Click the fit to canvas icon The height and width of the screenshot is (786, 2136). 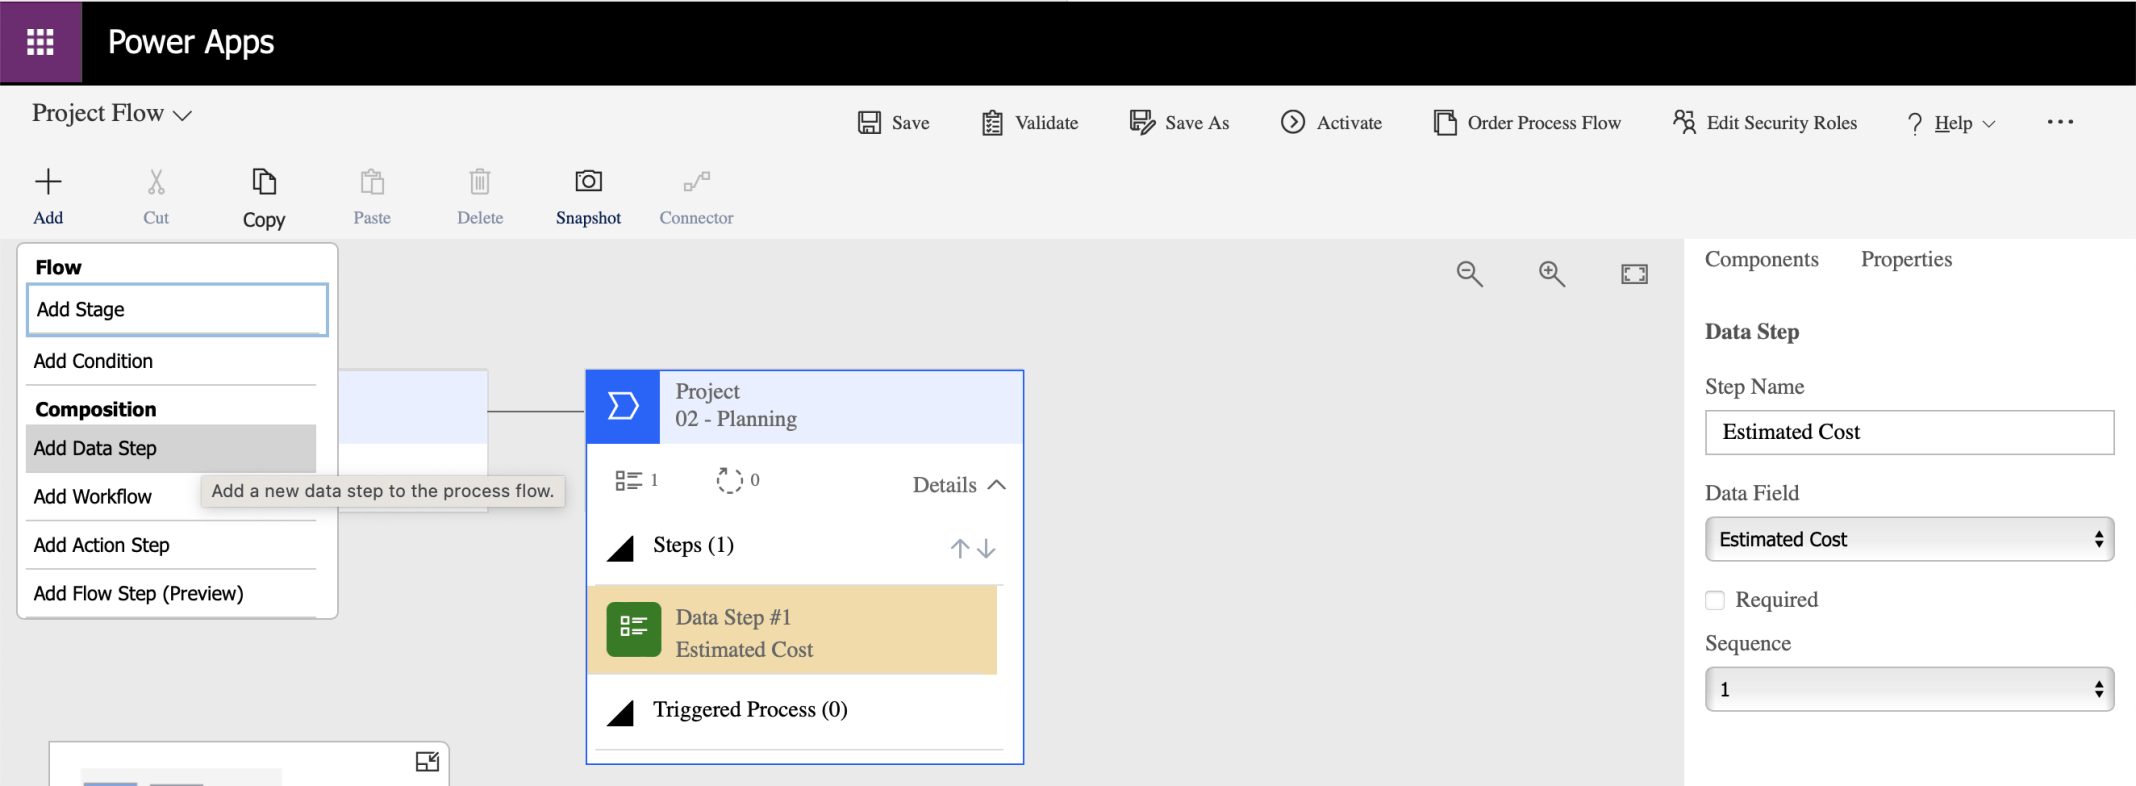1634,274
